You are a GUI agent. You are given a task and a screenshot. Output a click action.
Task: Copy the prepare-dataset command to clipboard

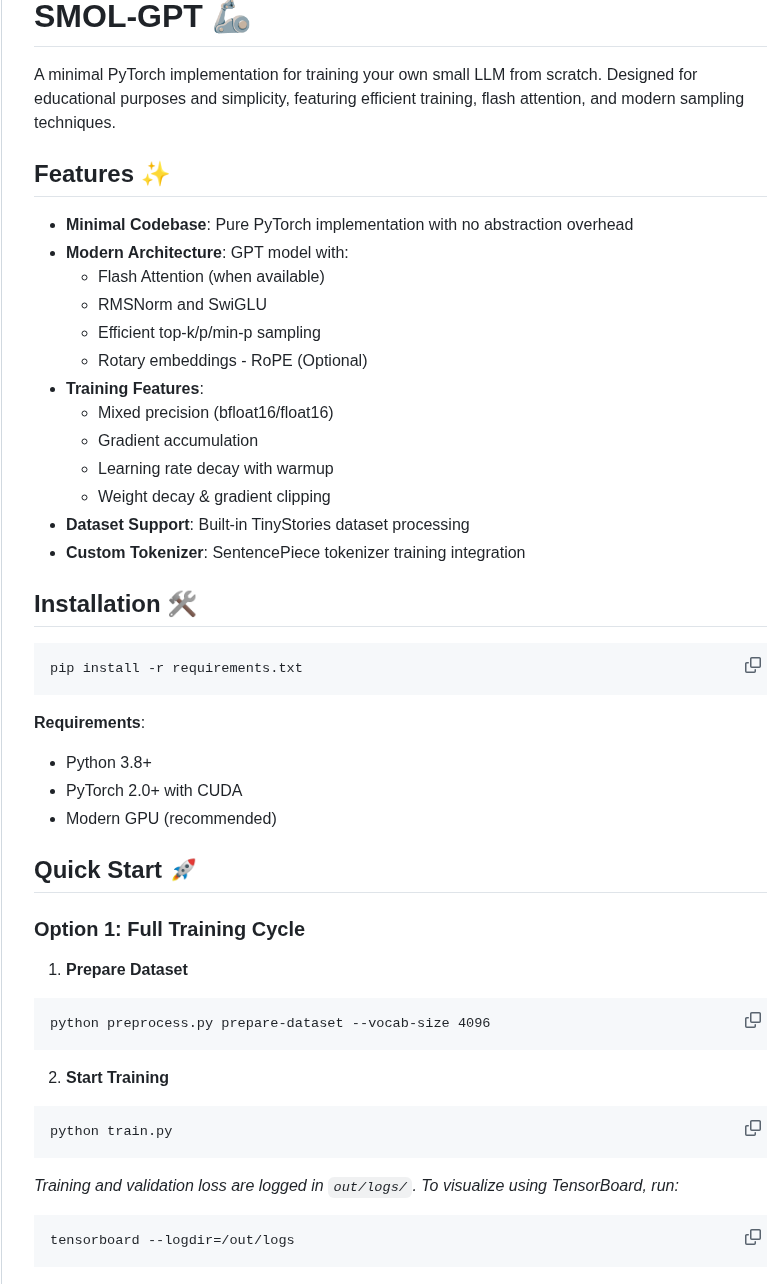pyautogui.click(x=752, y=1020)
